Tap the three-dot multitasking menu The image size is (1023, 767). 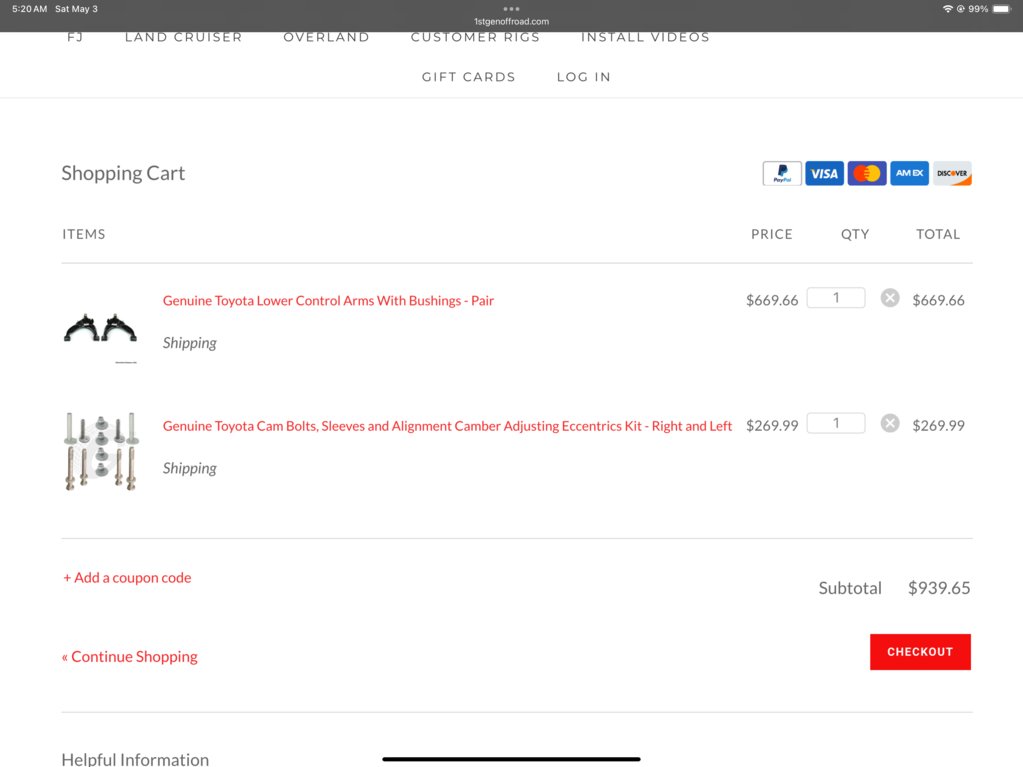tap(512, 8)
